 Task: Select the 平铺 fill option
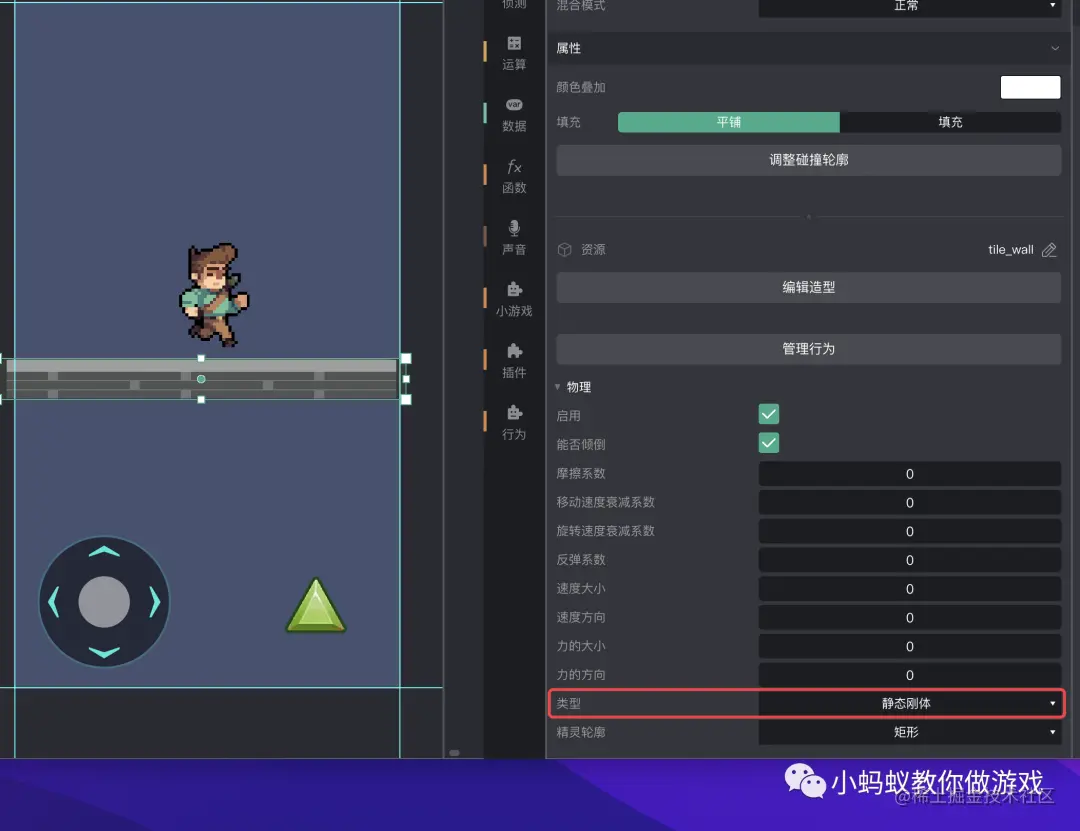(x=728, y=122)
